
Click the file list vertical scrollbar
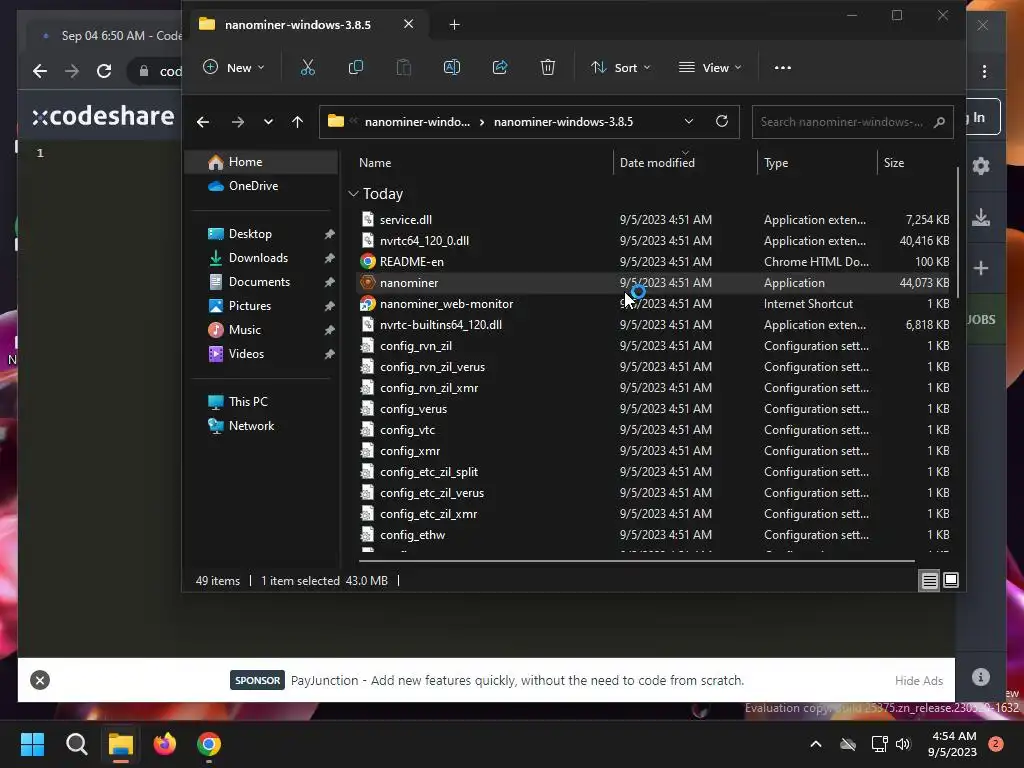(x=957, y=232)
